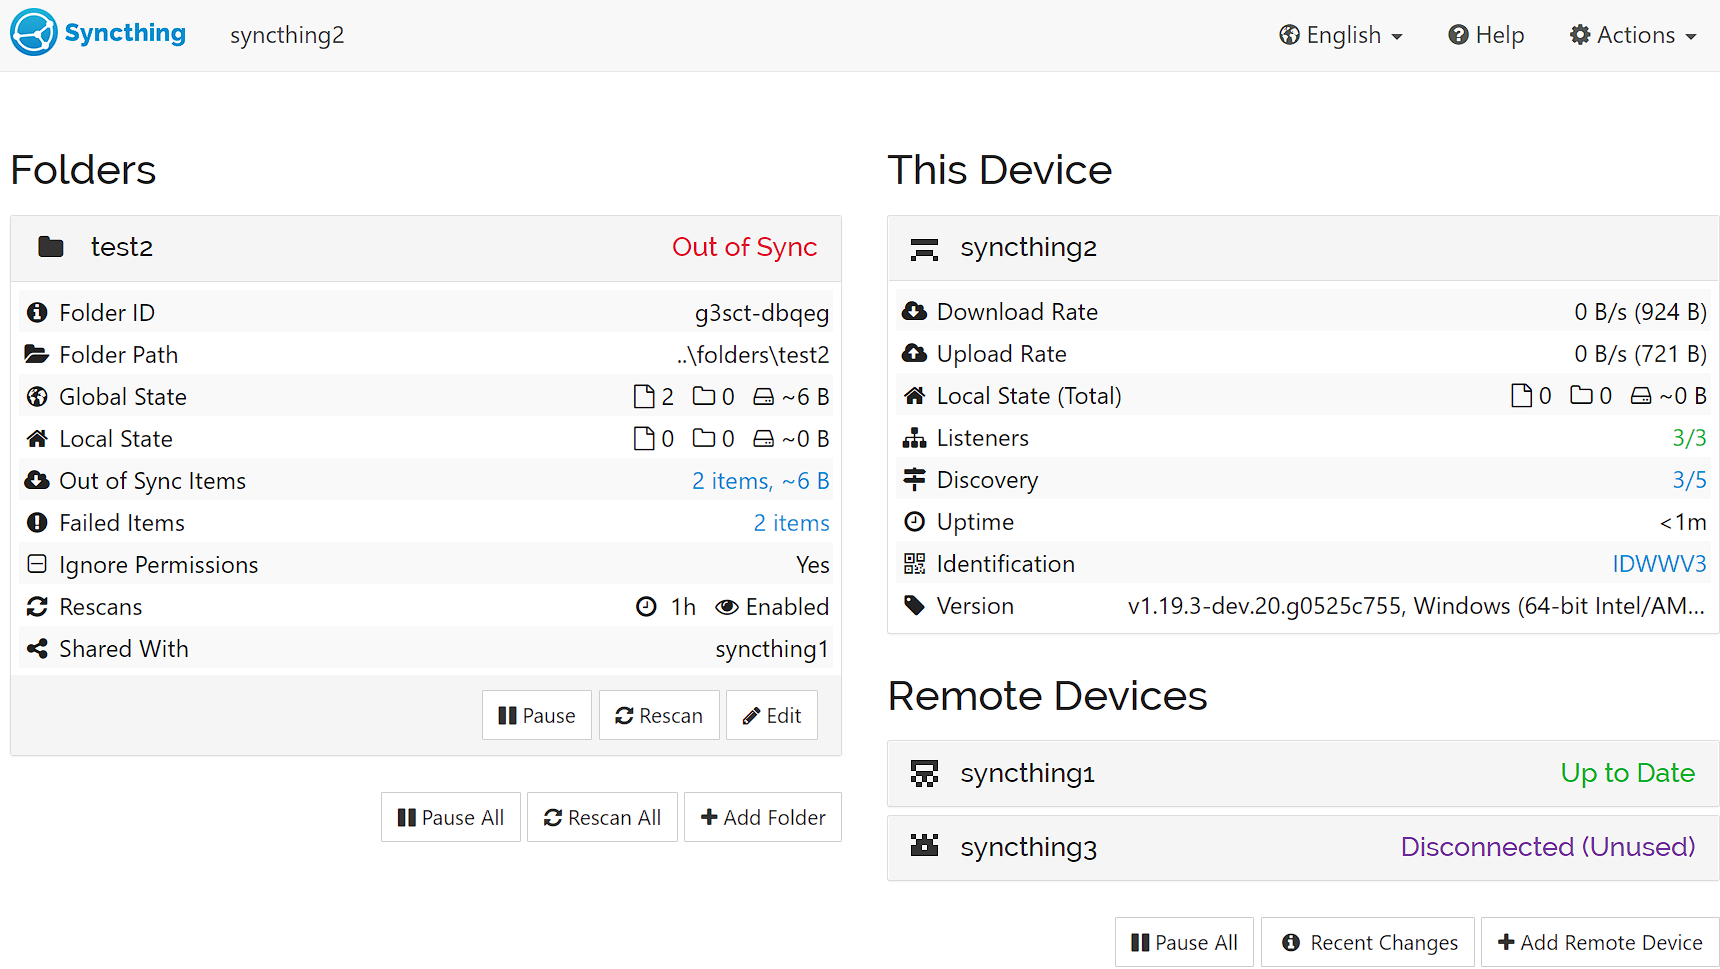
Task: Click the info icon beside Folder ID
Action: coord(37,312)
